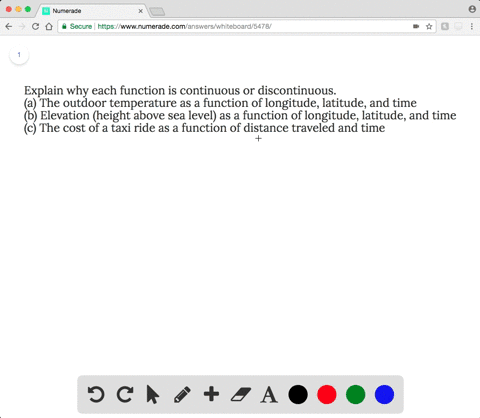Image resolution: width=480 pixels, height=418 pixels.
Task: Click the camera icon in address bar
Action: pyautogui.click(x=416, y=26)
